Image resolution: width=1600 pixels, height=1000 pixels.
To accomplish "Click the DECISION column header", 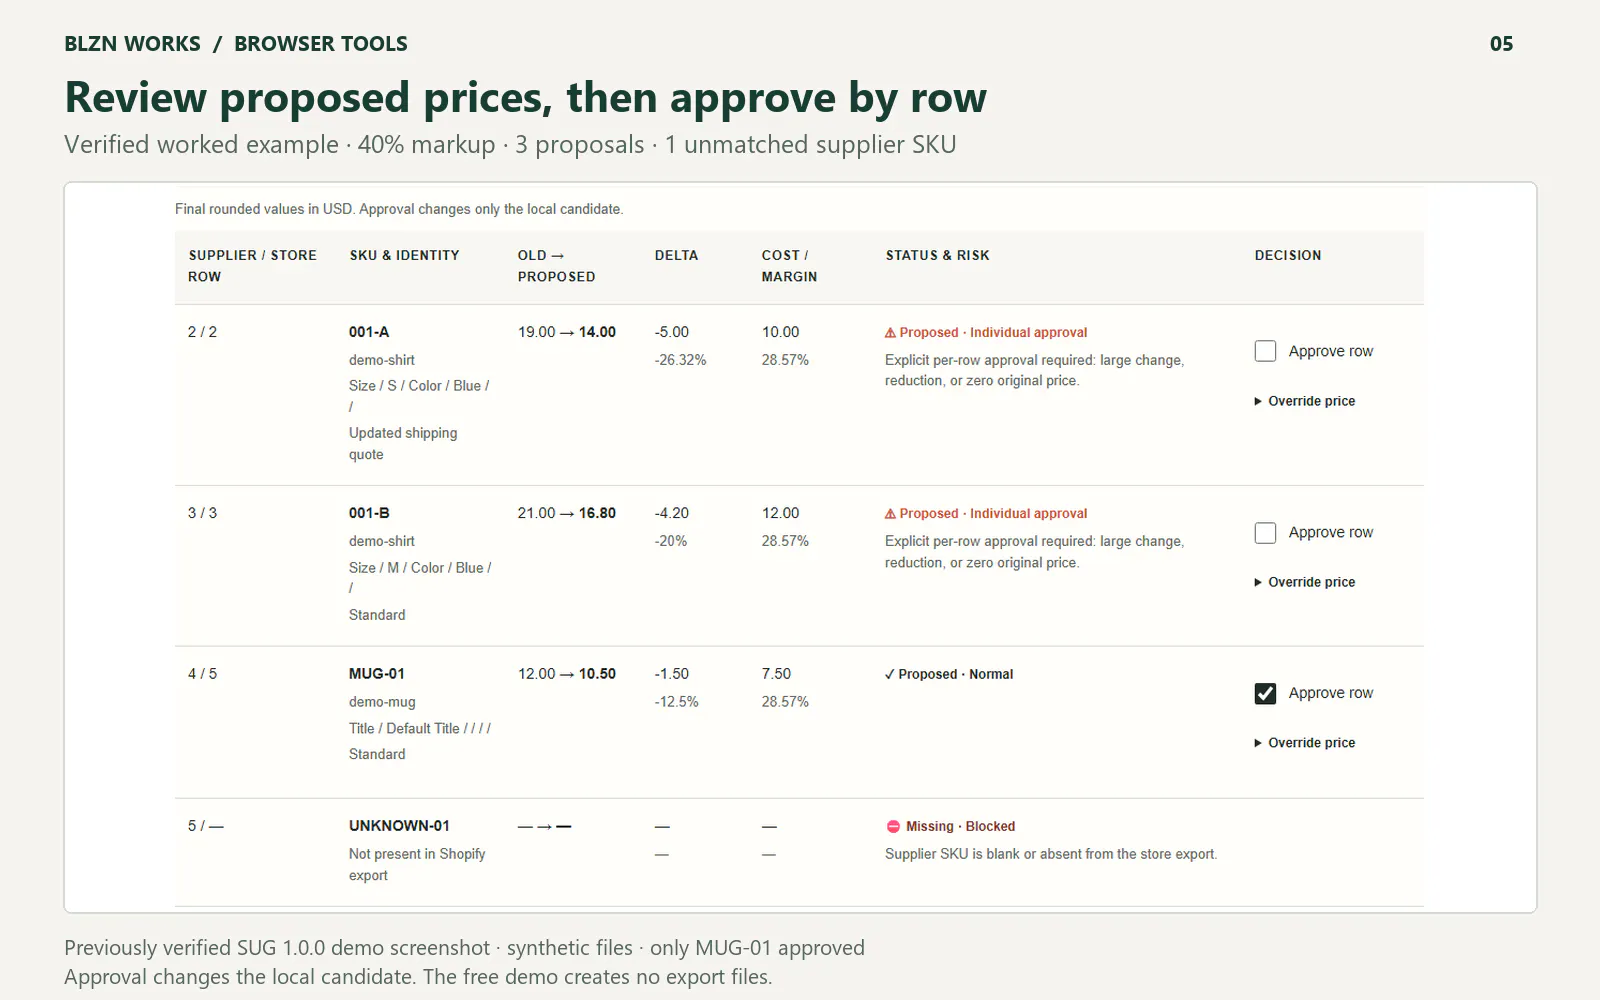I will click(1288, 256).
